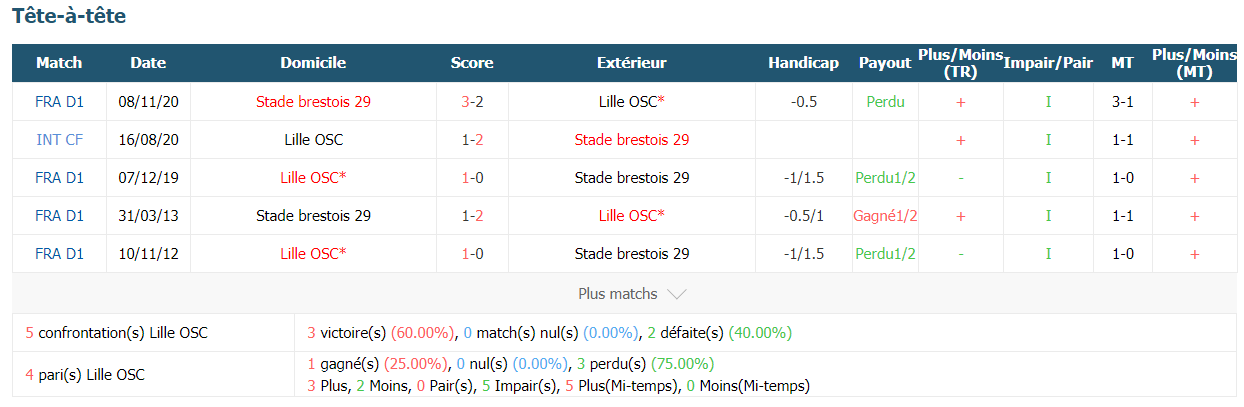
Task: Select the Score column header
Action: tap(472, 63)
